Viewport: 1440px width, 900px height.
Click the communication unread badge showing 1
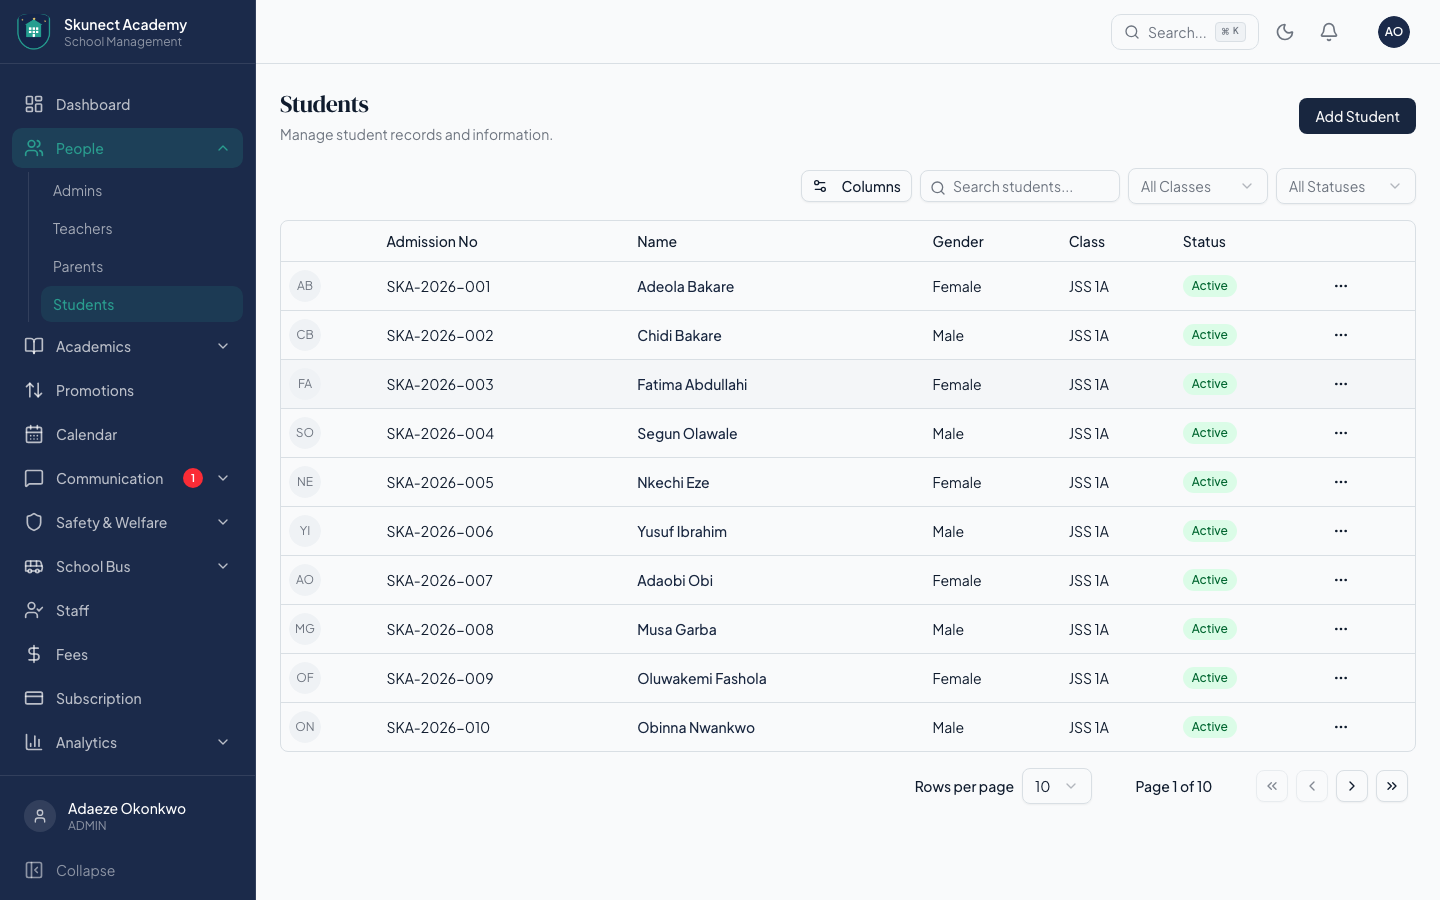(x=193, y=478)
